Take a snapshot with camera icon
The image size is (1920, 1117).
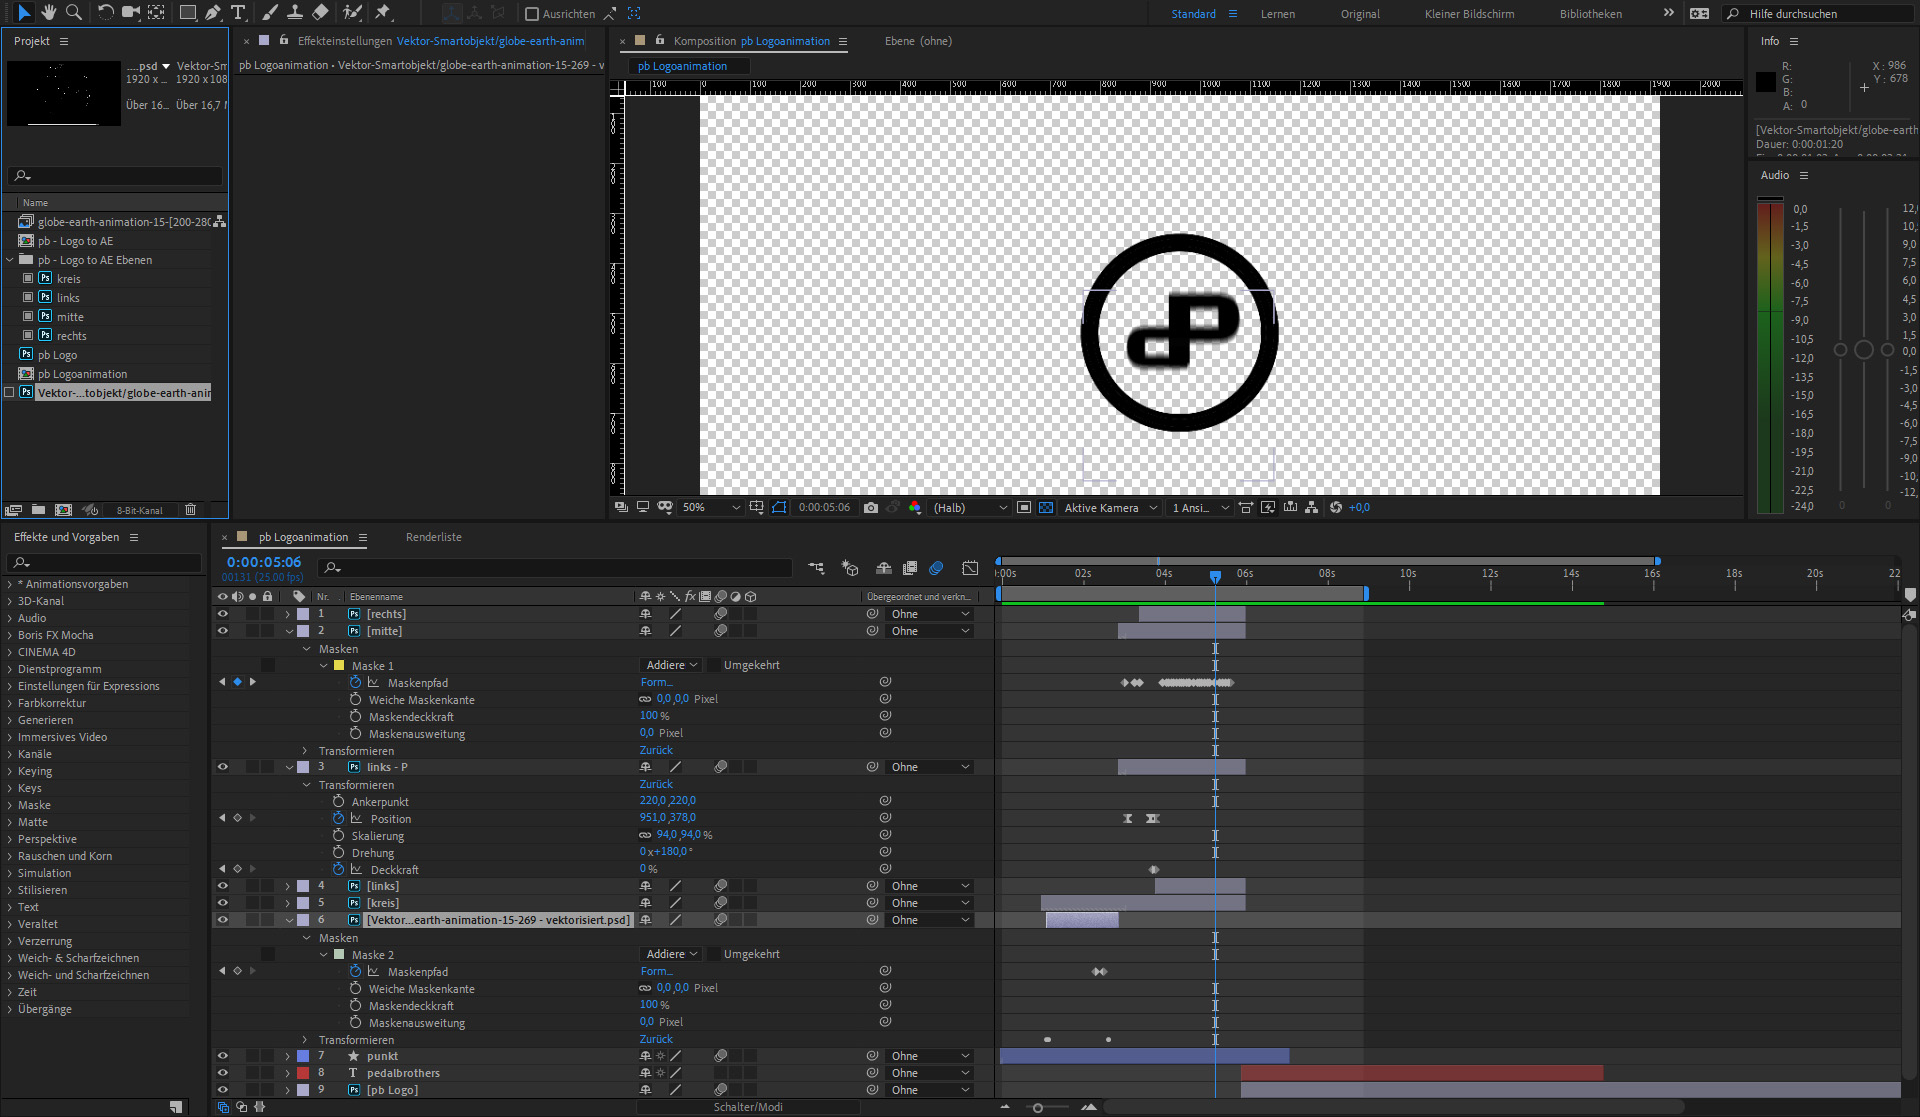click(x=871, y=508)
